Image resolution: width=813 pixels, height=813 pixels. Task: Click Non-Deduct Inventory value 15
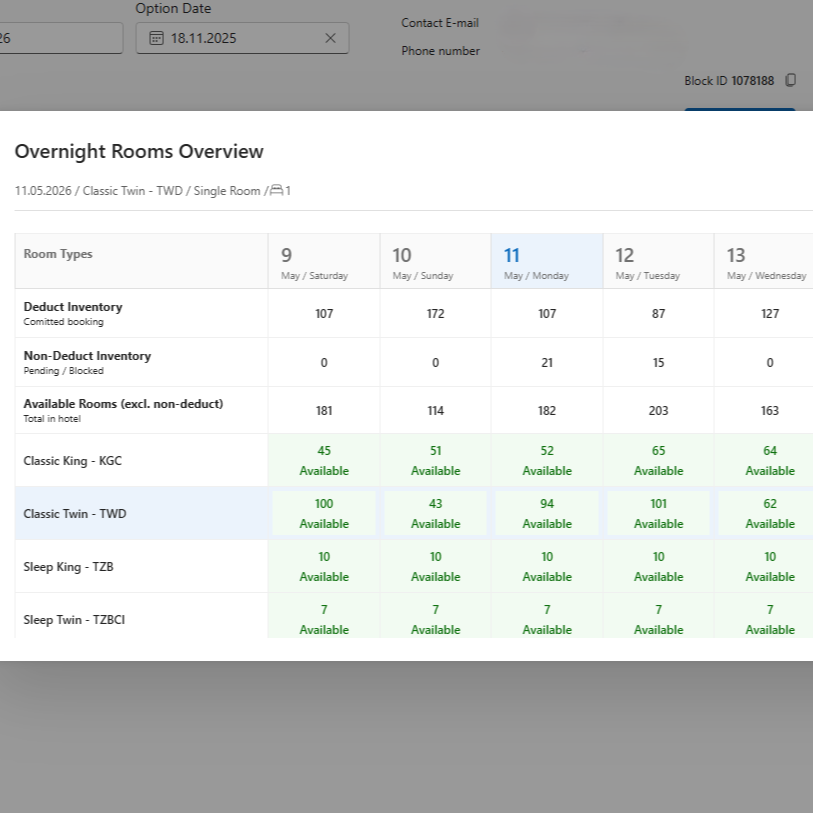point(658,362)
